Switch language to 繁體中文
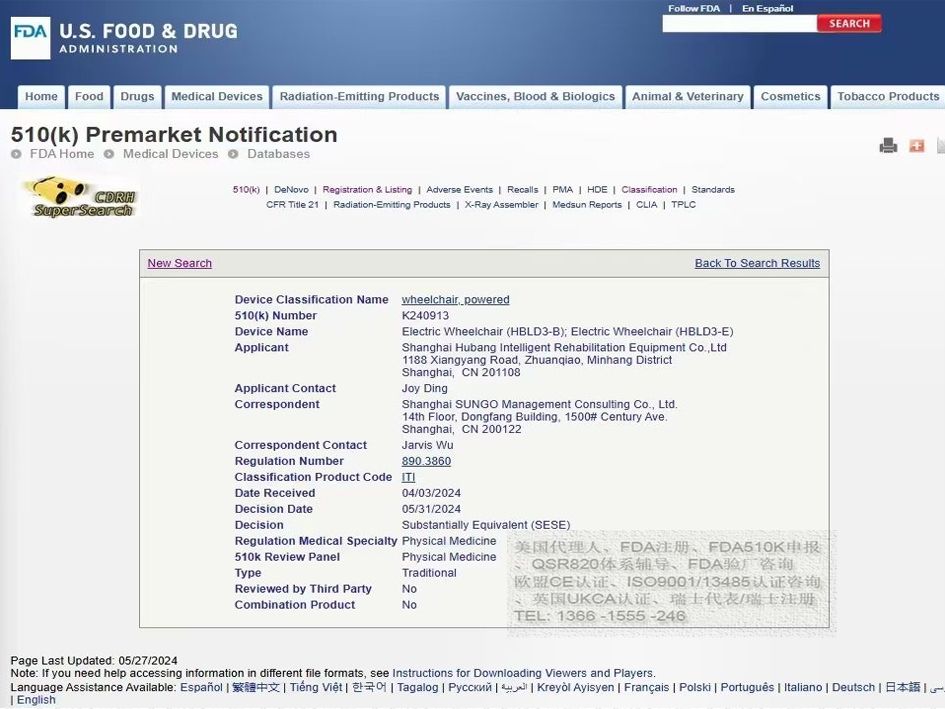 click(x=256, y=687)
